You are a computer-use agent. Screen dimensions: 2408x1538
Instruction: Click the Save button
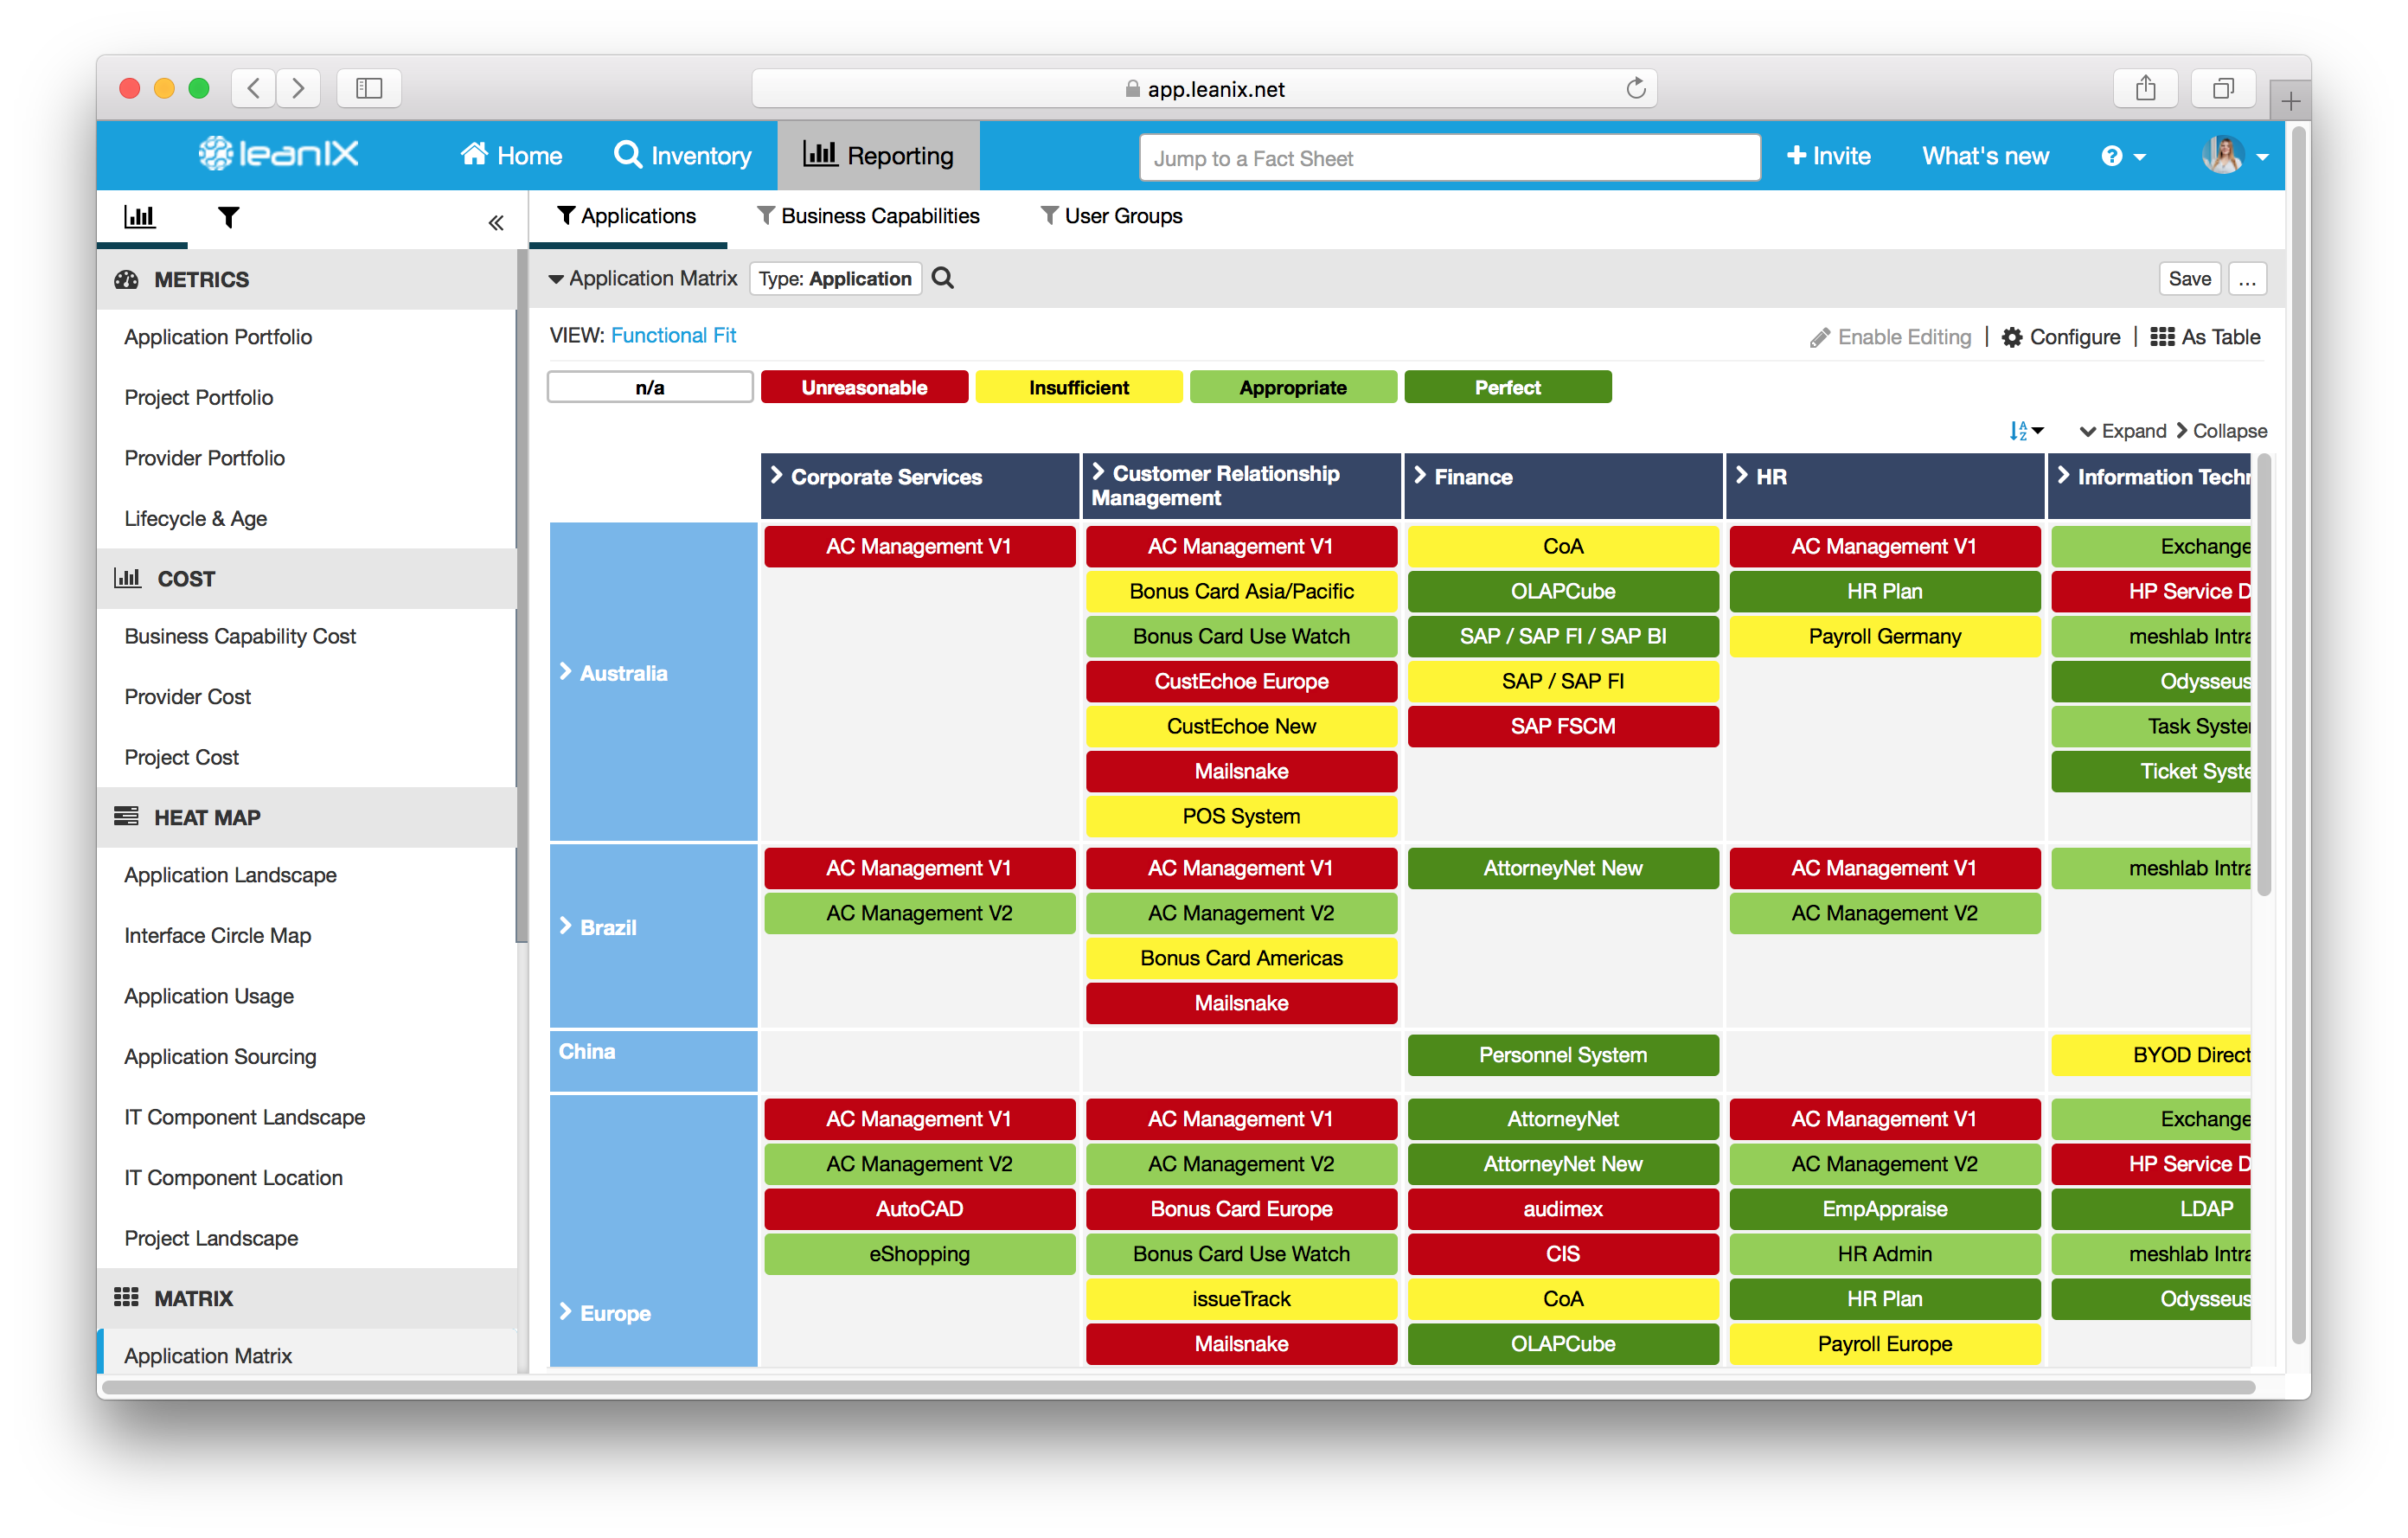(2189, 279)
